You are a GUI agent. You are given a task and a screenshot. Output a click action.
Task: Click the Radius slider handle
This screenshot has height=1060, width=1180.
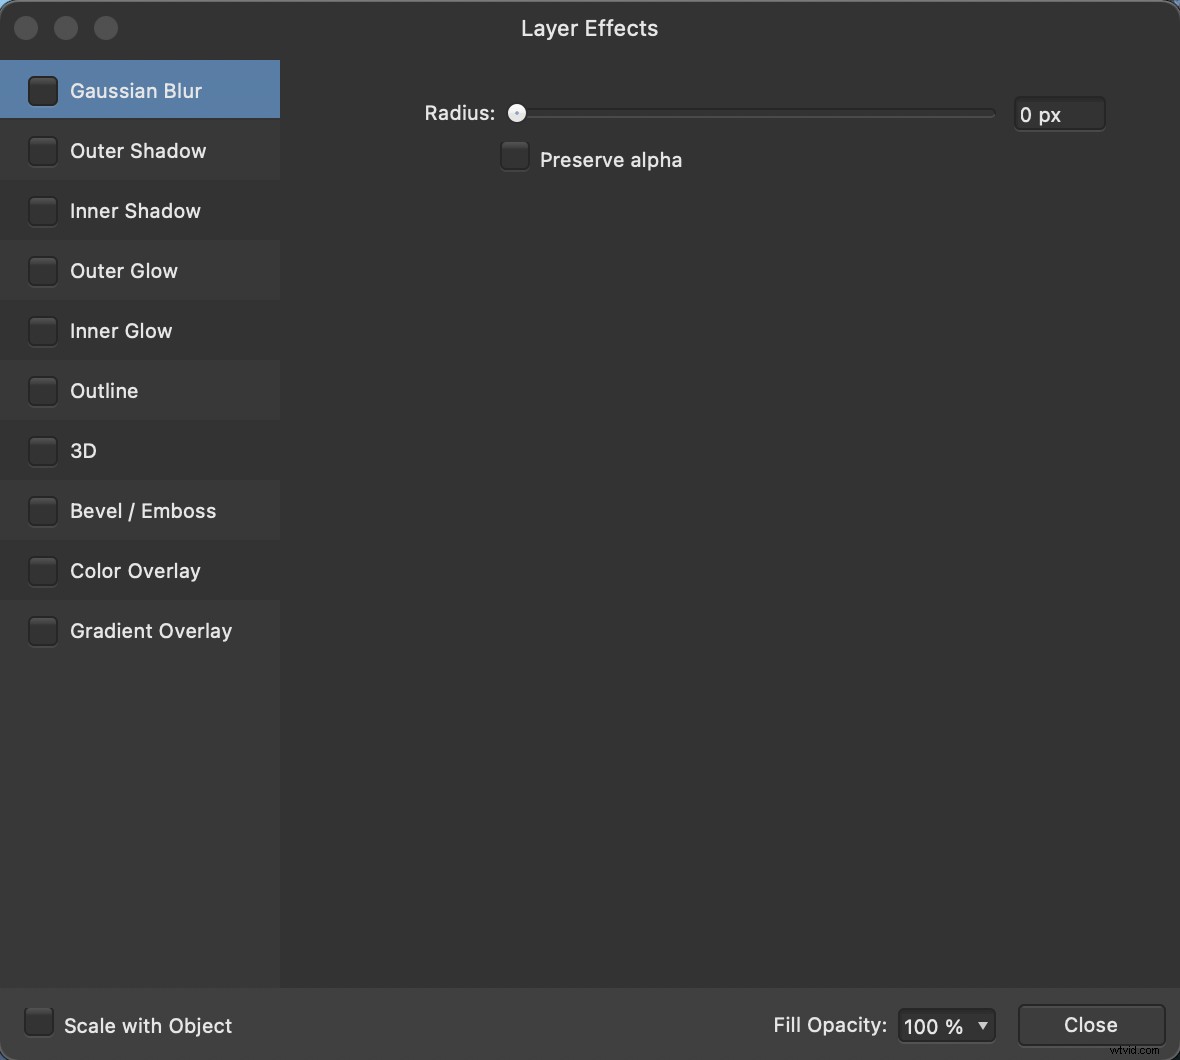click(x=516, y=113)
